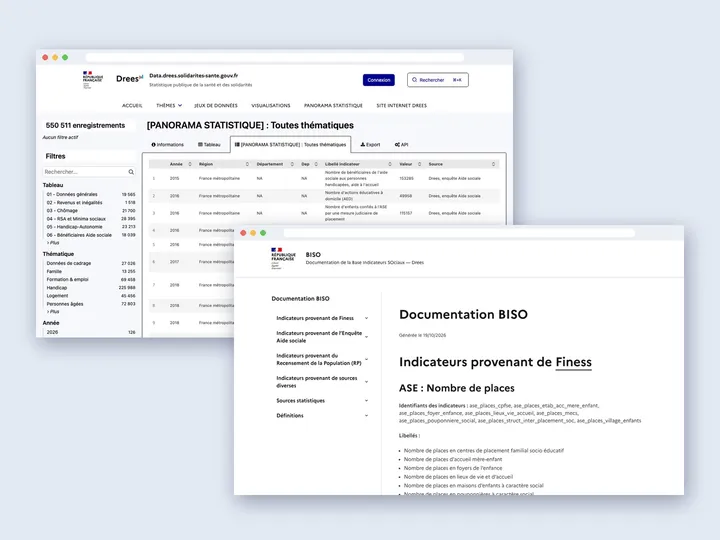Open the API tab
This screenshot has width=720, height=540.
point(401,145)
